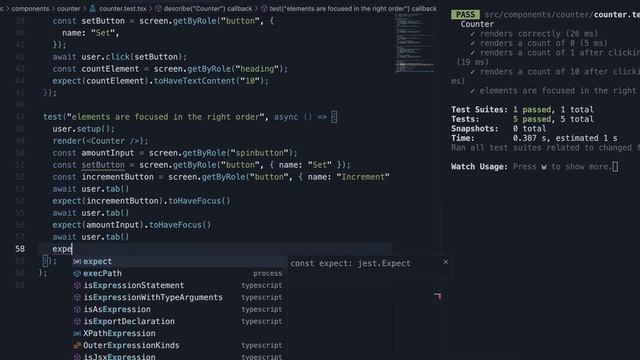The image size is (640, 360).
Task: Open the test callback breadcrumb
Action: pos(353,9)
